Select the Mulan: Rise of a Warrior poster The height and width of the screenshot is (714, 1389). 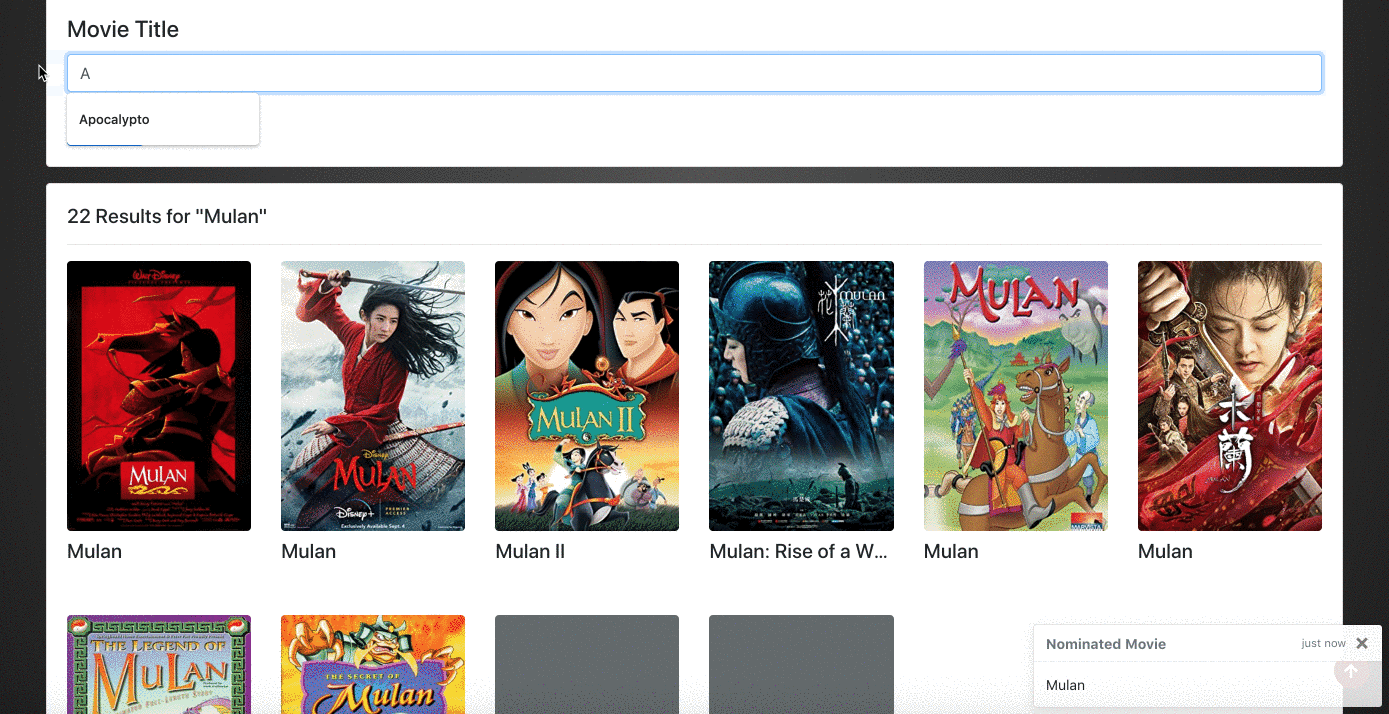point(801,396)
